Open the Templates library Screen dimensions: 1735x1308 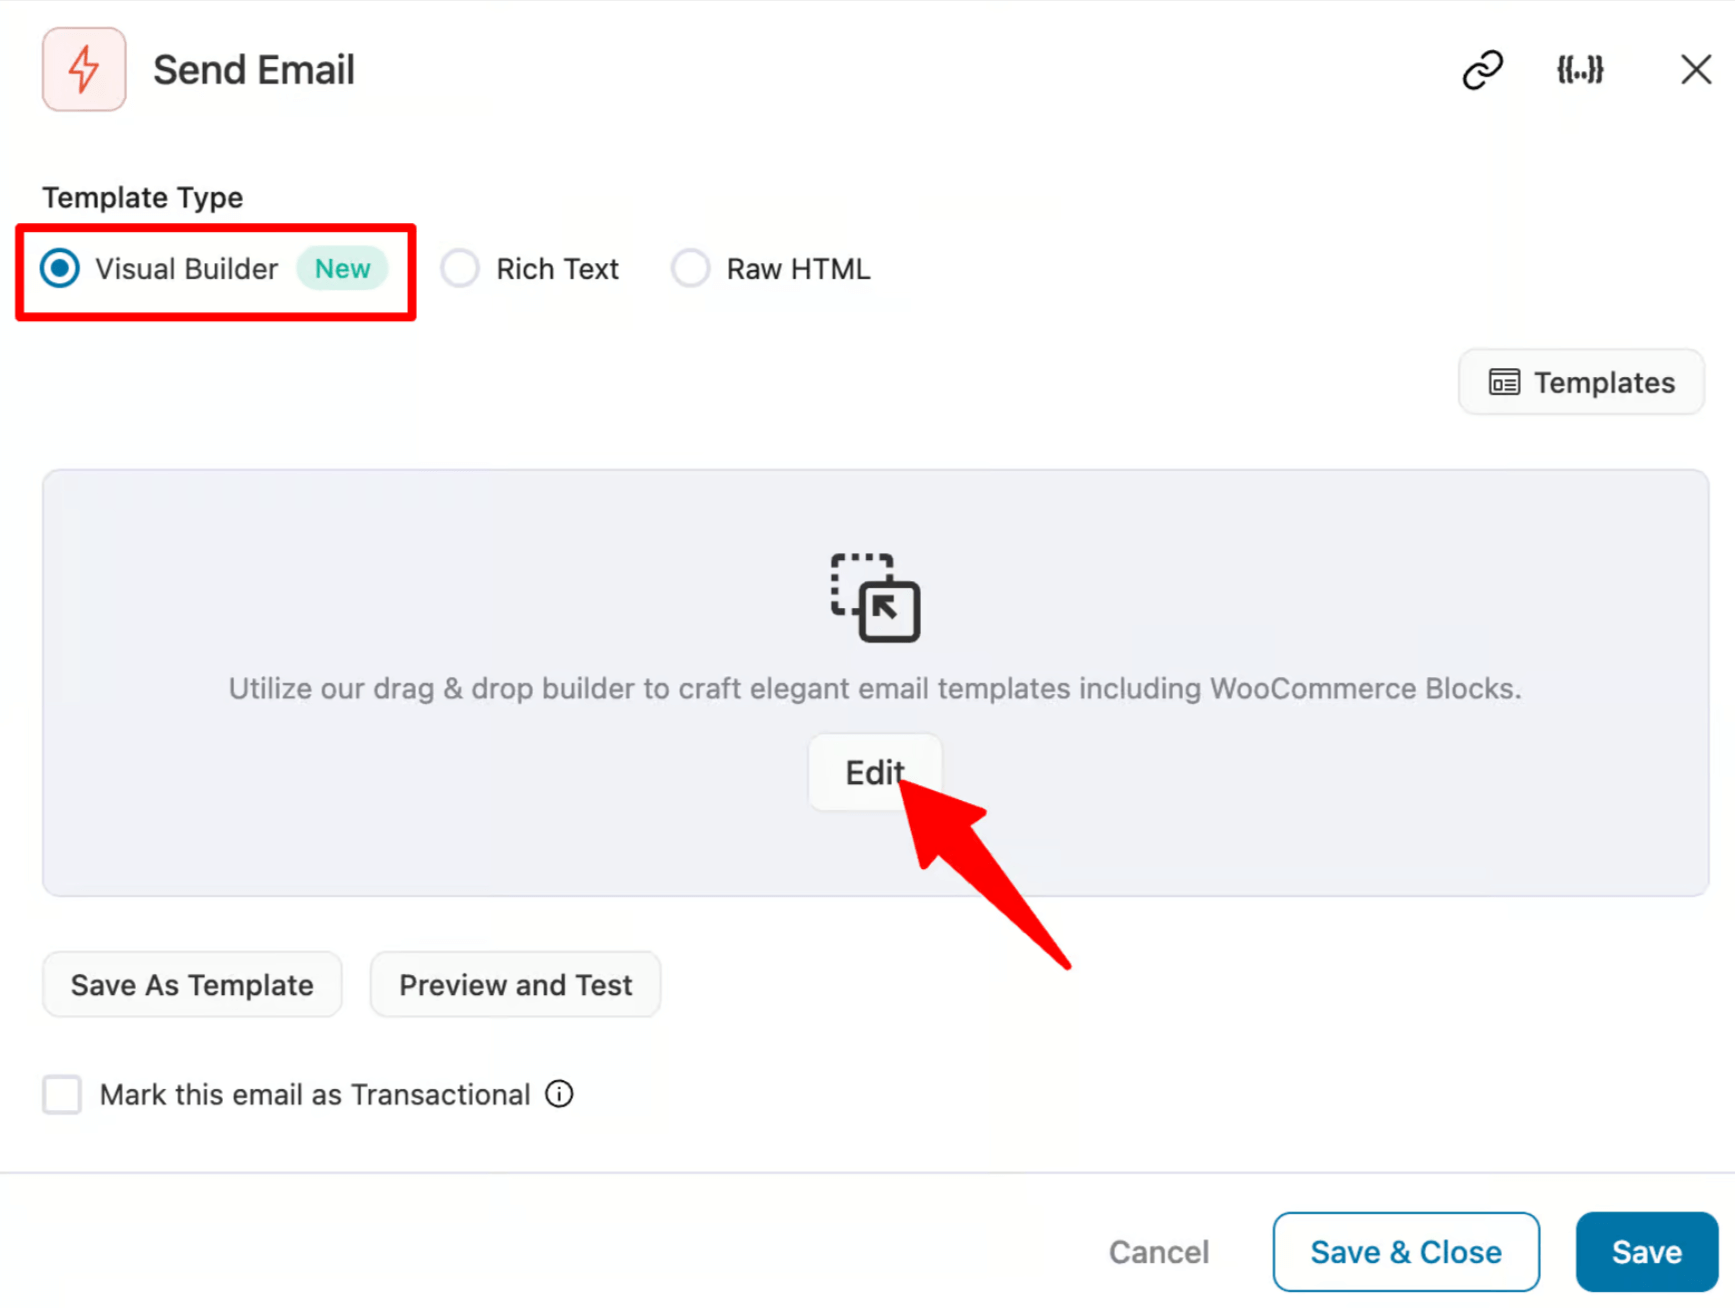click(x=1581, y=382)
